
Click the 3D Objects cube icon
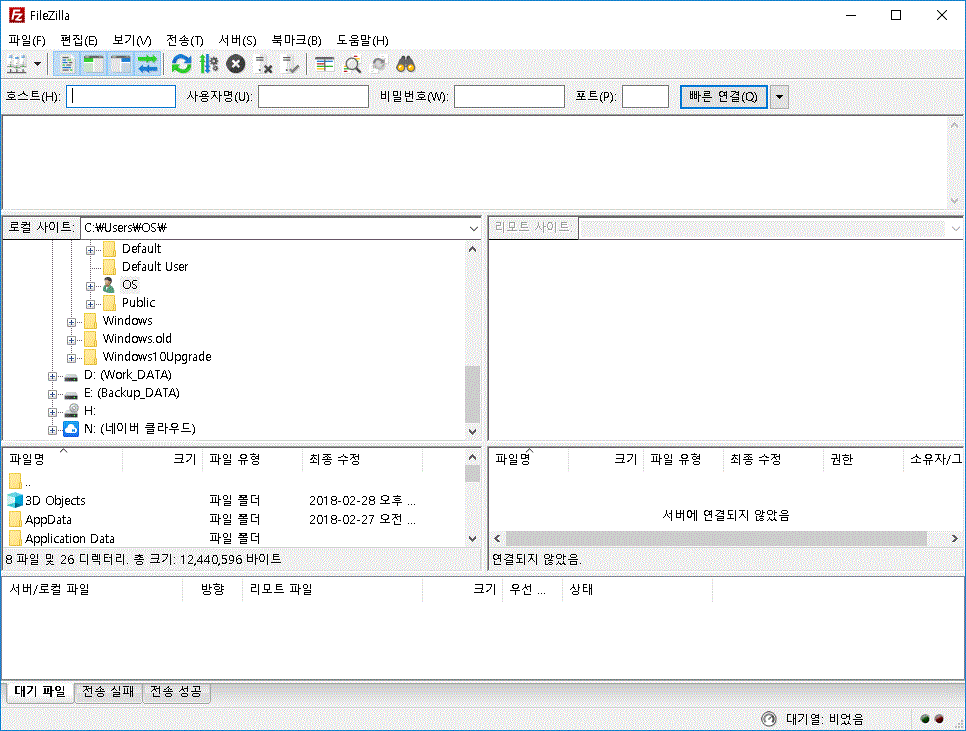coord(15,500)
